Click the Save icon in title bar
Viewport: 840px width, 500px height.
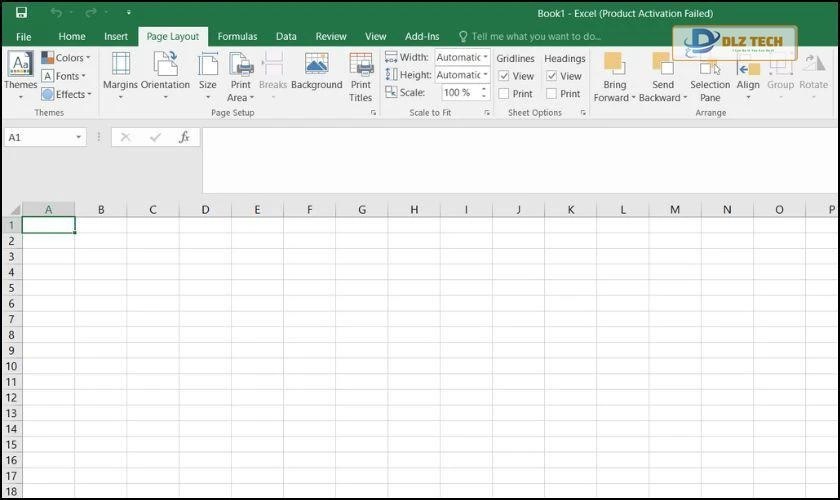(21, 13)
